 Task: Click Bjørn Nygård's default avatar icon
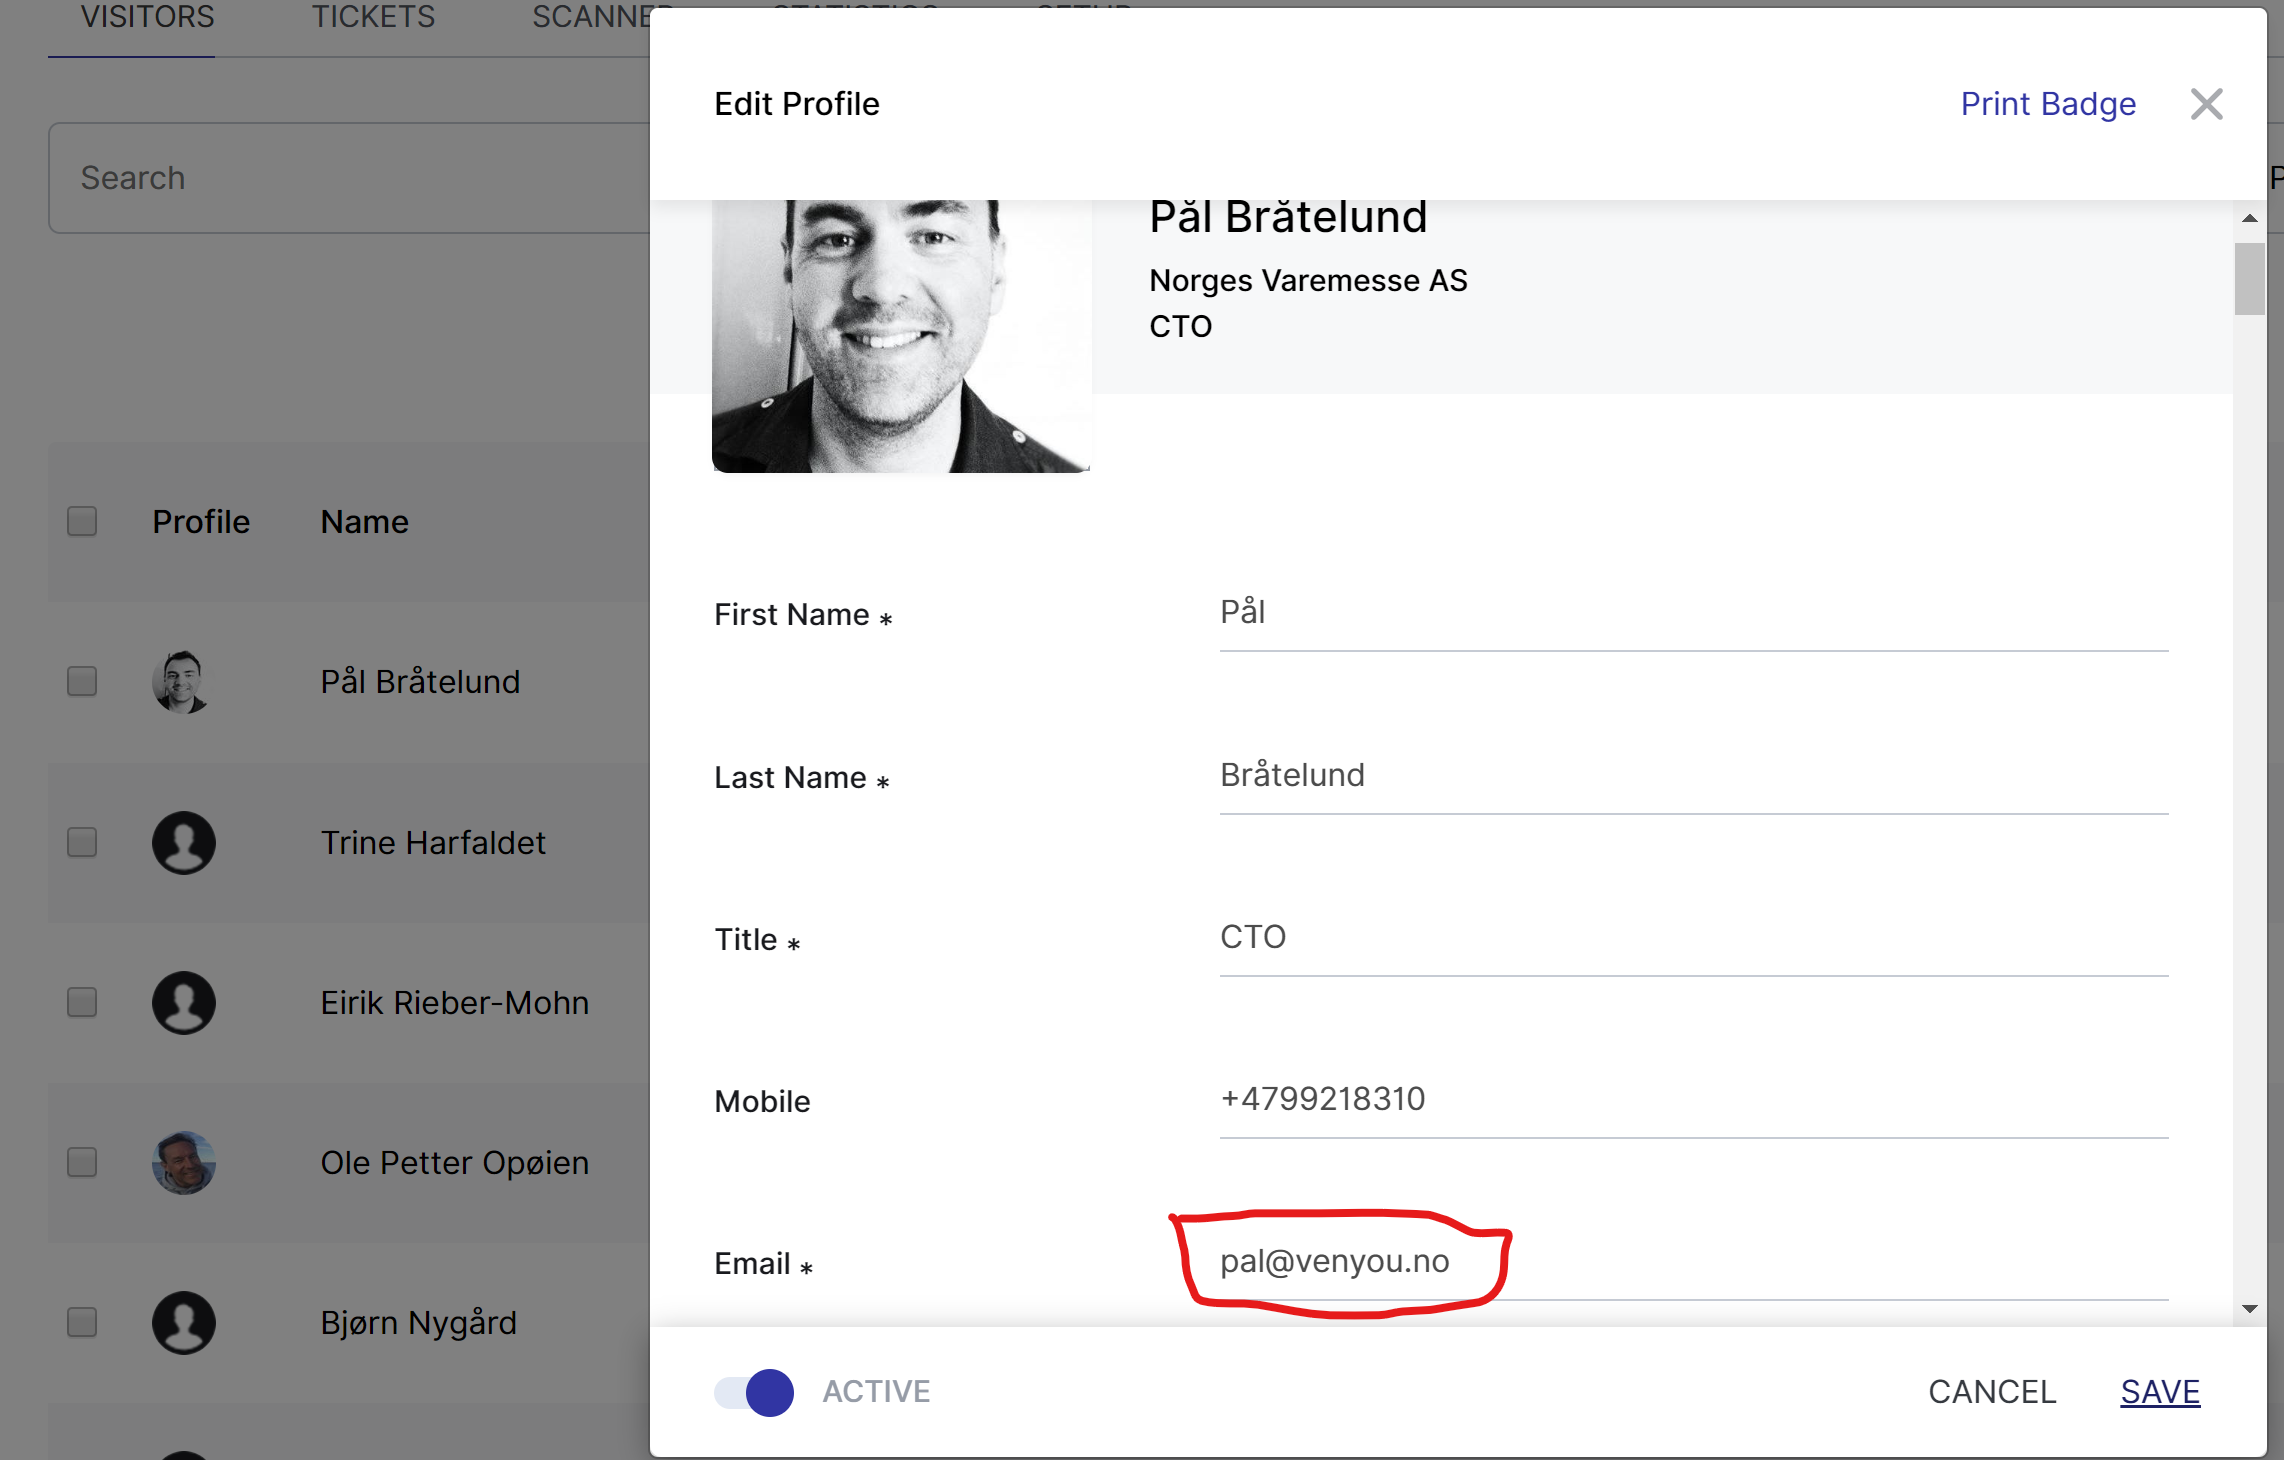point(183,1323)
